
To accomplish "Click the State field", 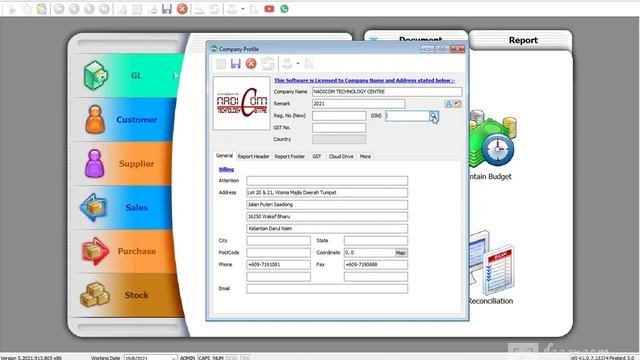I will (x=376, y=241).
